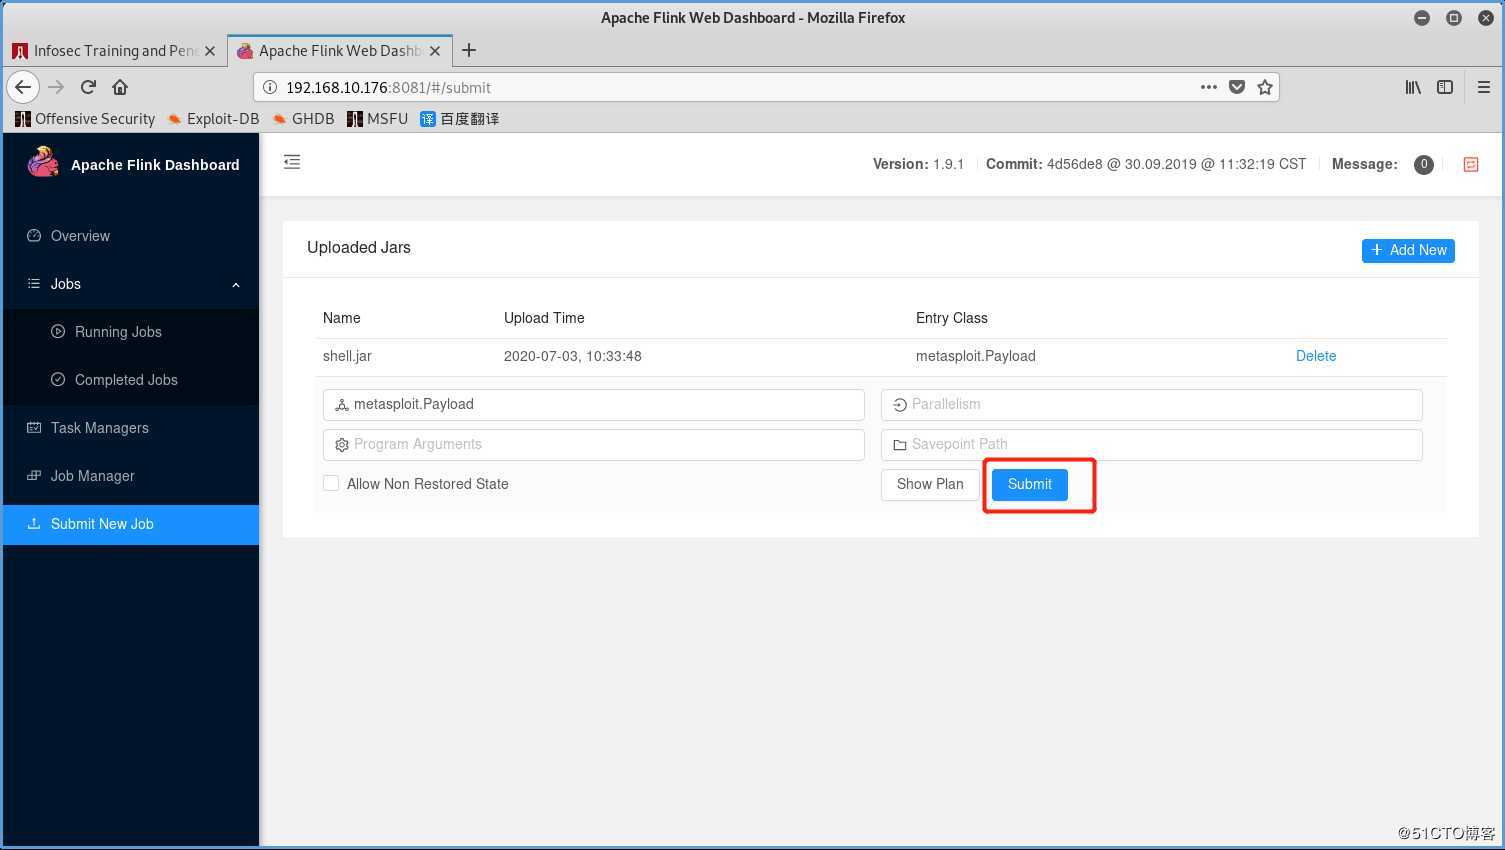Bookmark this page with star icon
The image size is (1505, 850).
click(x=1265, y=87)
